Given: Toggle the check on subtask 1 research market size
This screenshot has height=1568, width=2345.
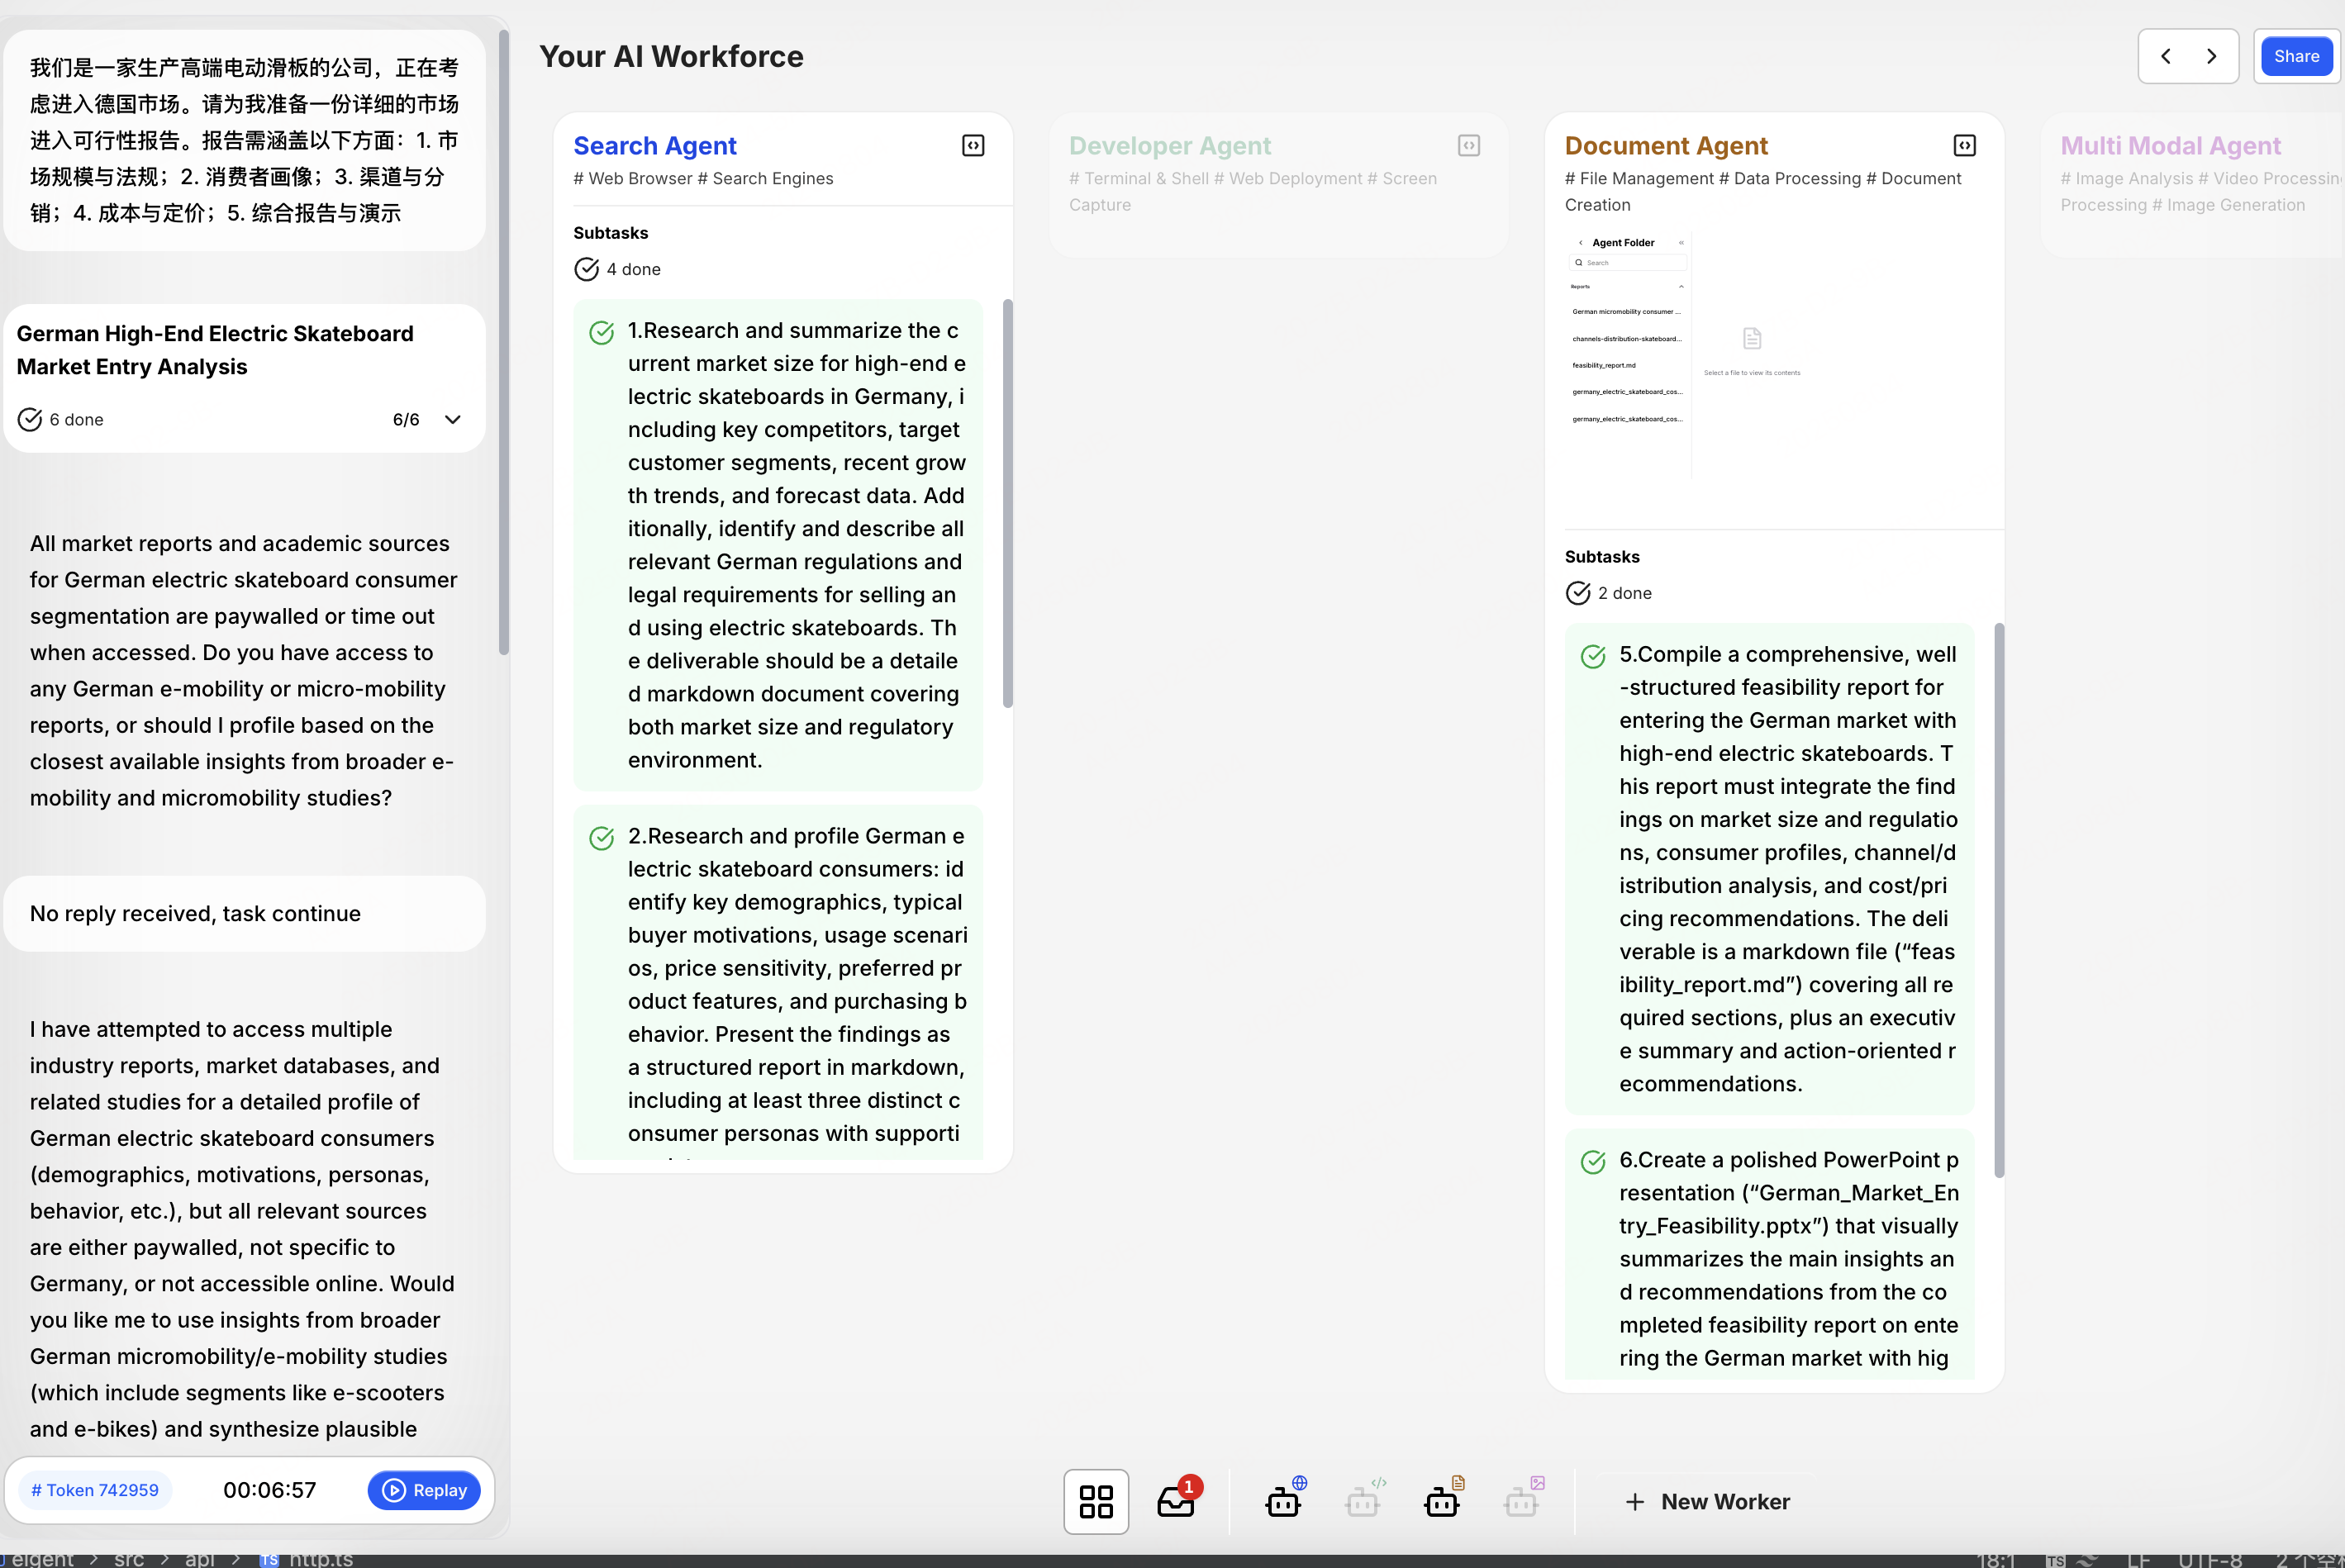Looking at the screenshot, I should tap(601, 333).
